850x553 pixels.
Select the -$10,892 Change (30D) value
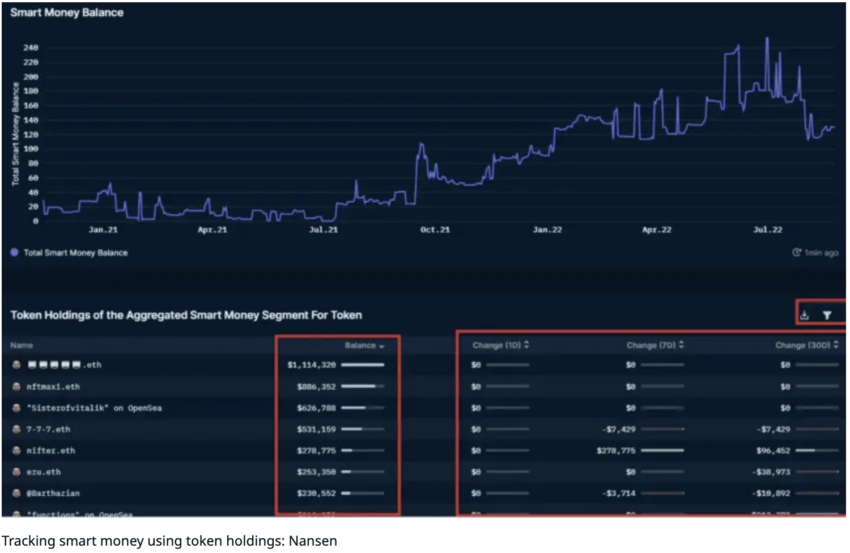(771, 493)
